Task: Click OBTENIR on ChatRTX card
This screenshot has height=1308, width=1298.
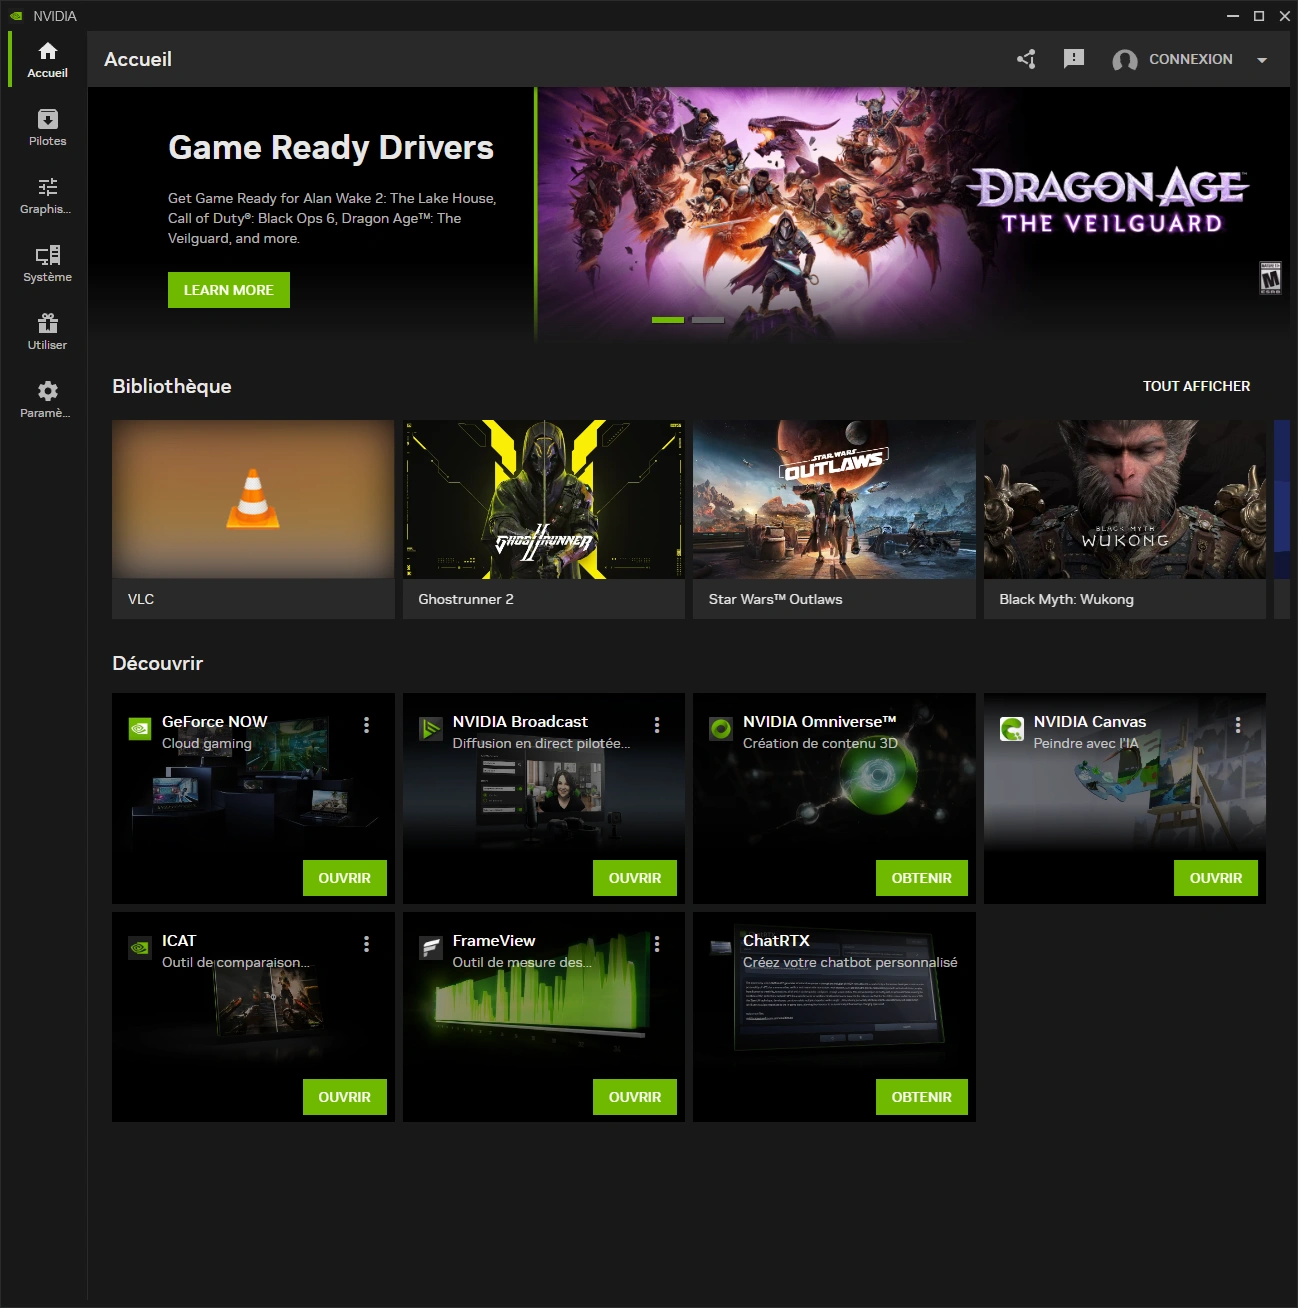Action: [x=922, y=1097]
